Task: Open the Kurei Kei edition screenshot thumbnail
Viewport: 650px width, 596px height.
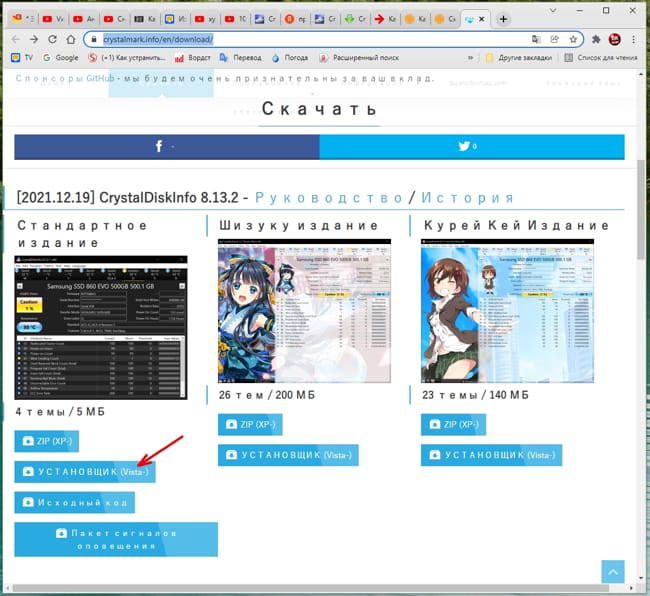Action: pyautogui.click(x=507, y=311)
